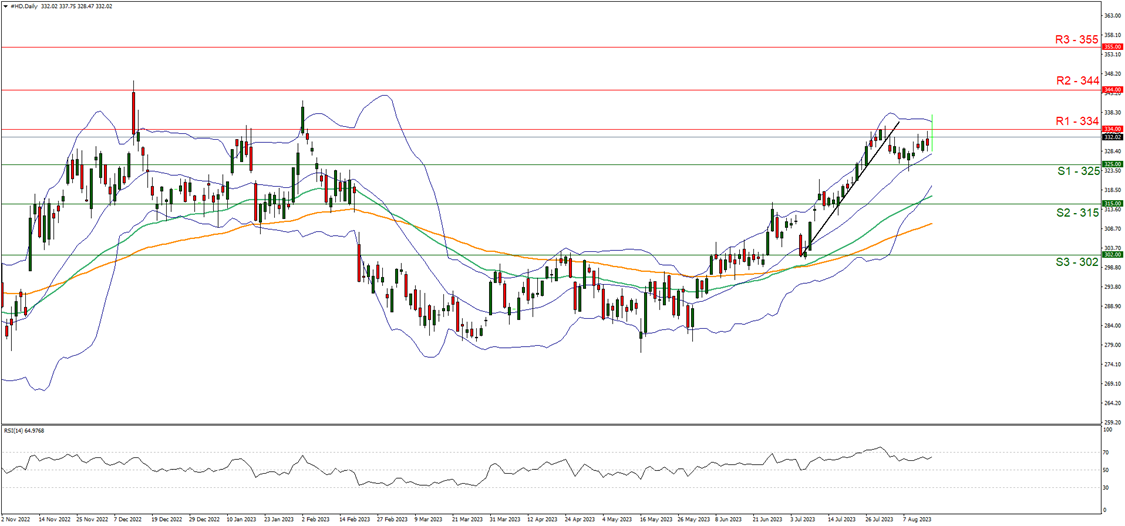Image resolution: width=1125 pixels, height=526 pixels.
Task: Select the black diagonal trendline in July
Action: pos(850,187)
